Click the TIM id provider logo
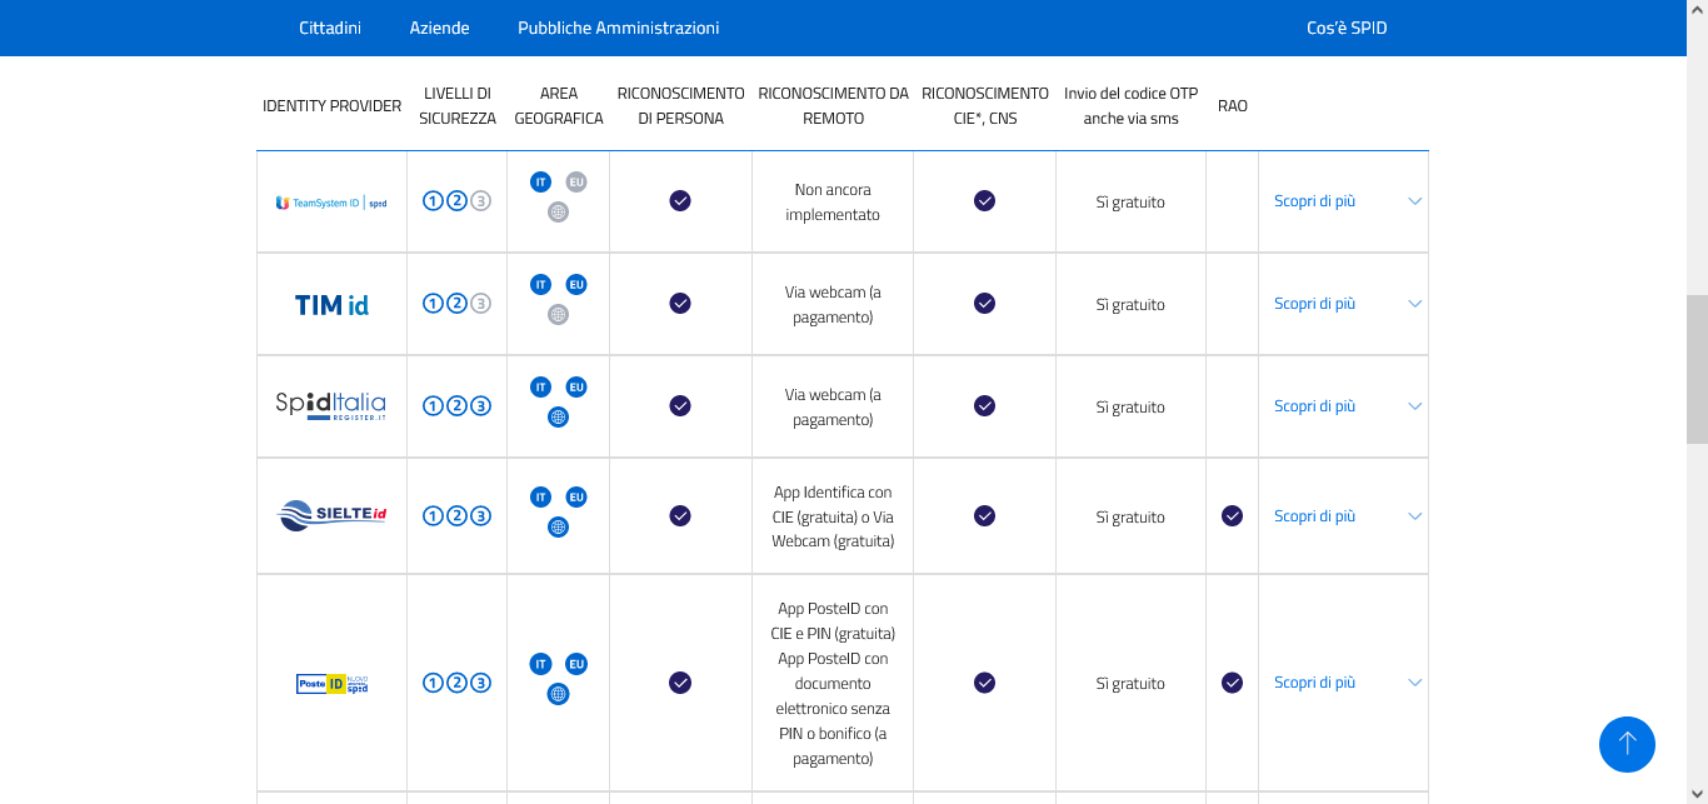This screenshot has width=1708, height=804. pos(331,305)
